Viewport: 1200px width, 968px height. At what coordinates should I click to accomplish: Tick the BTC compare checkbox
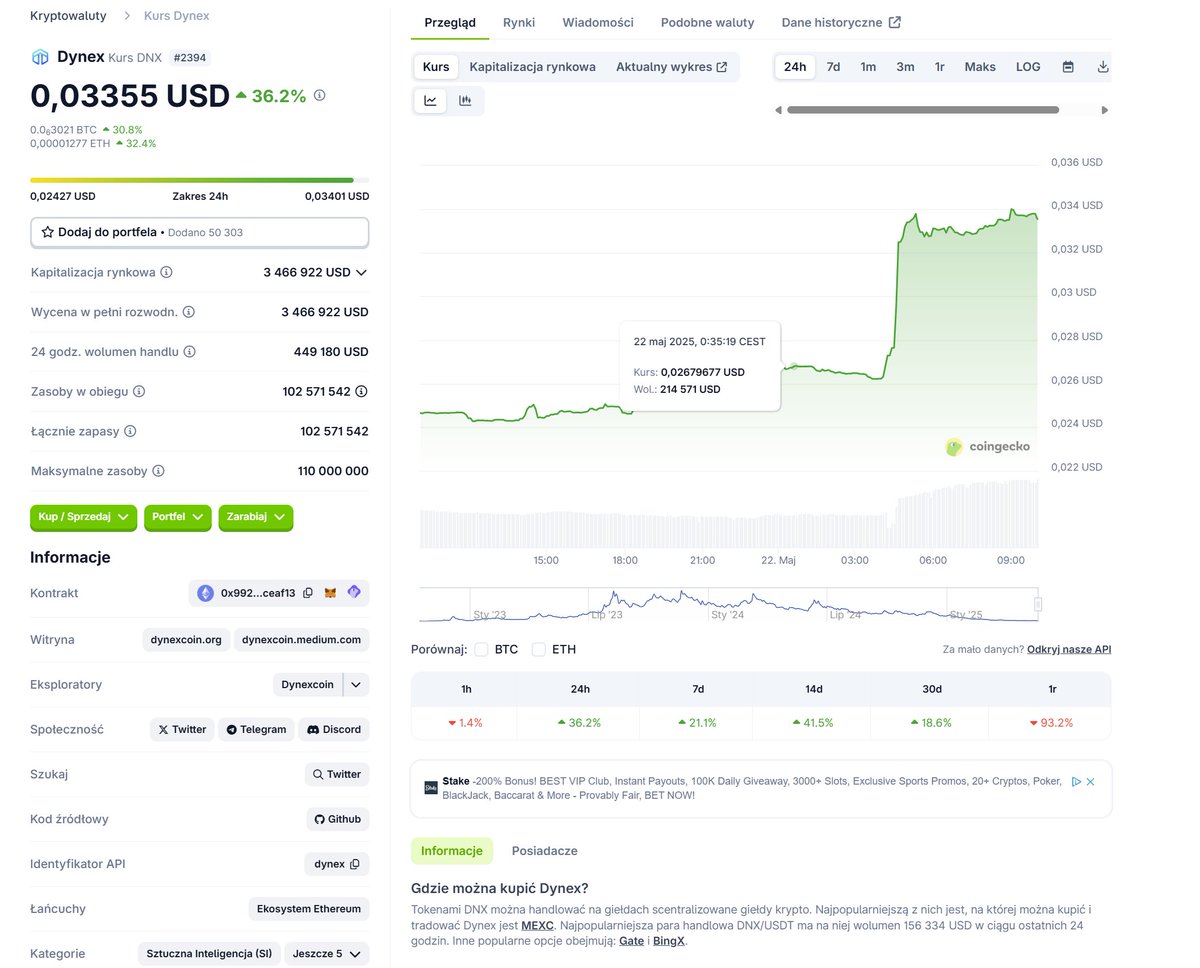point(482,649)
